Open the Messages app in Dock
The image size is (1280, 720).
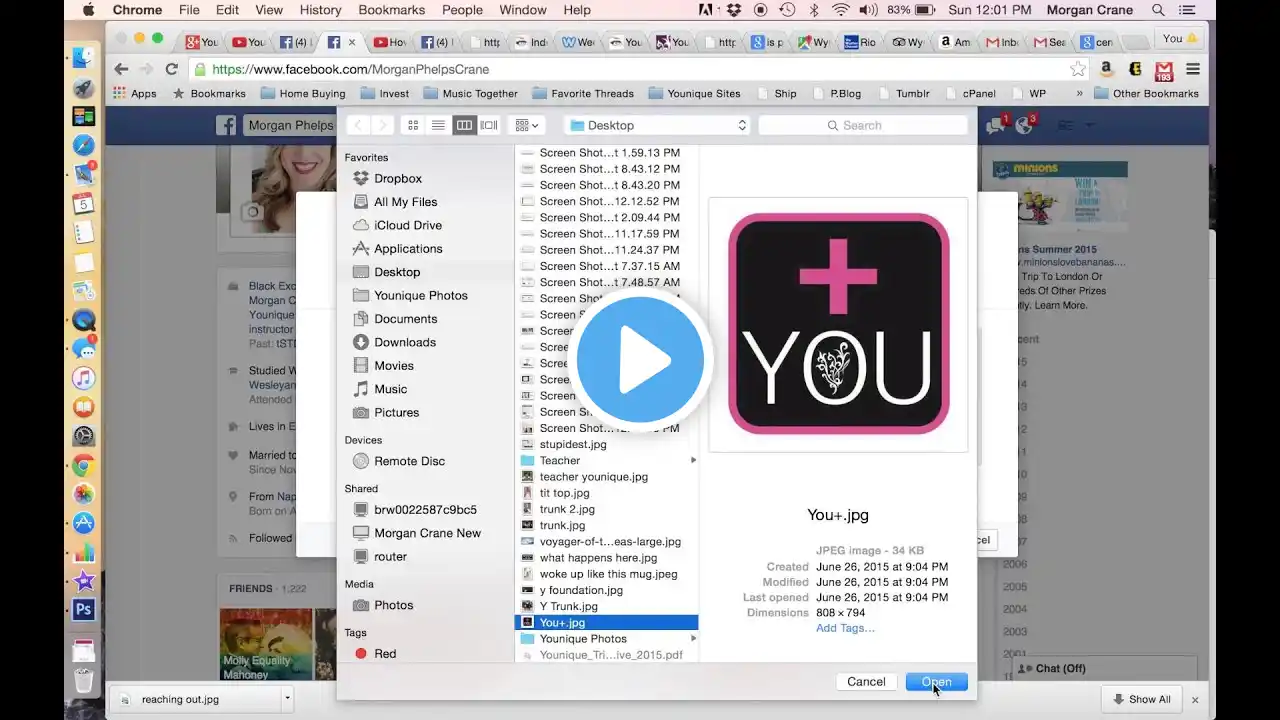tap(84, 349)
